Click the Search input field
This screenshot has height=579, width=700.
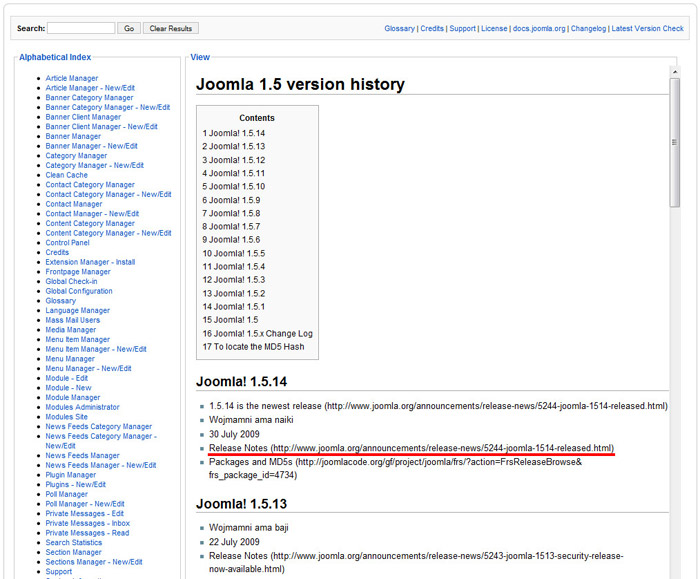click(81, 28)
